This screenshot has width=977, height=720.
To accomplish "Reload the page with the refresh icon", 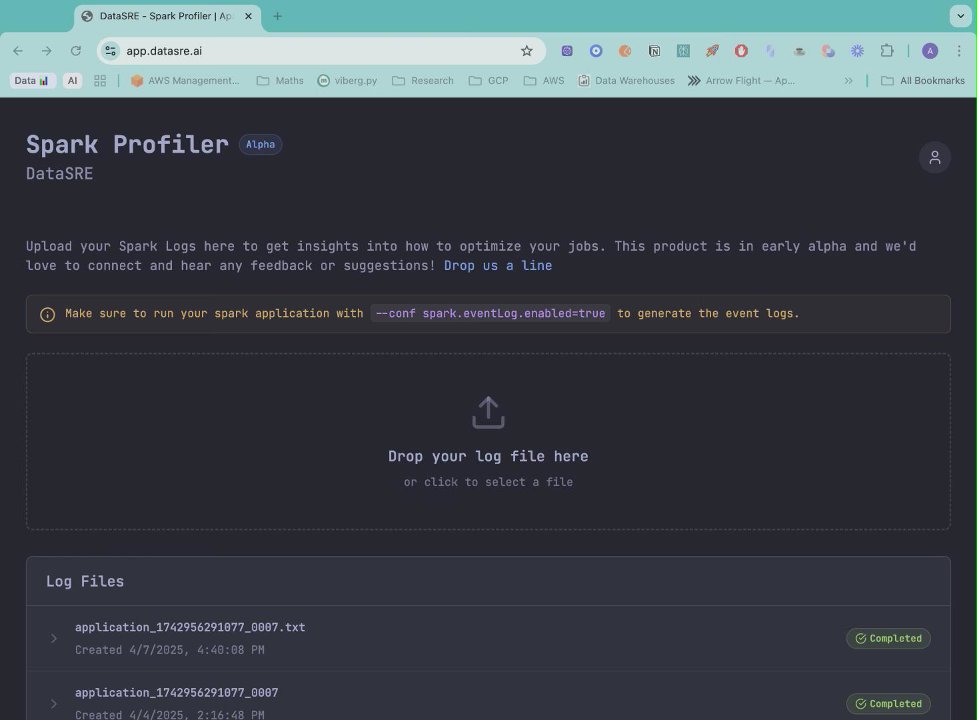I will [76, 51].
